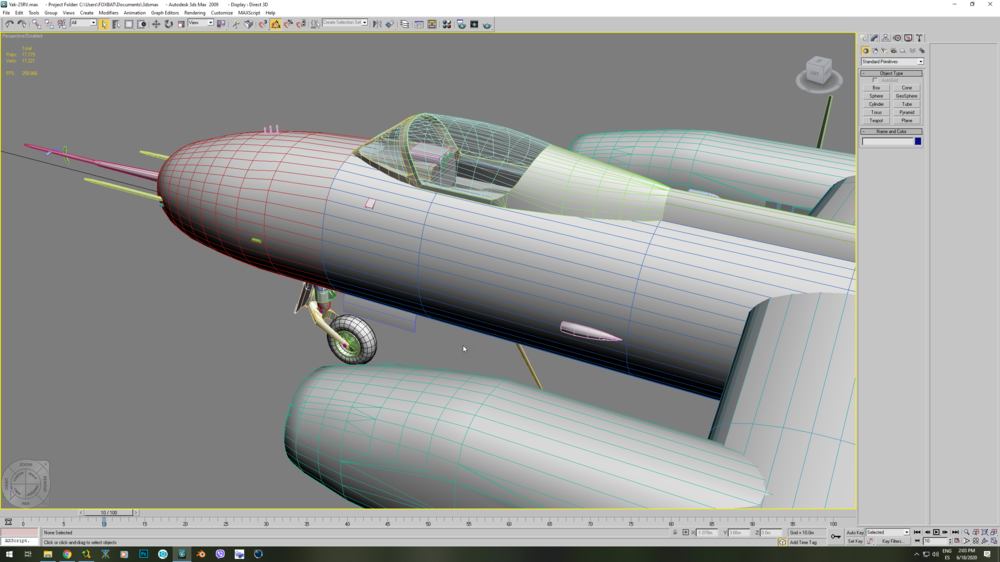Screen dimensions: 1000x562
Task: Click the Align tool icon
Action: [x=390, y=24]
